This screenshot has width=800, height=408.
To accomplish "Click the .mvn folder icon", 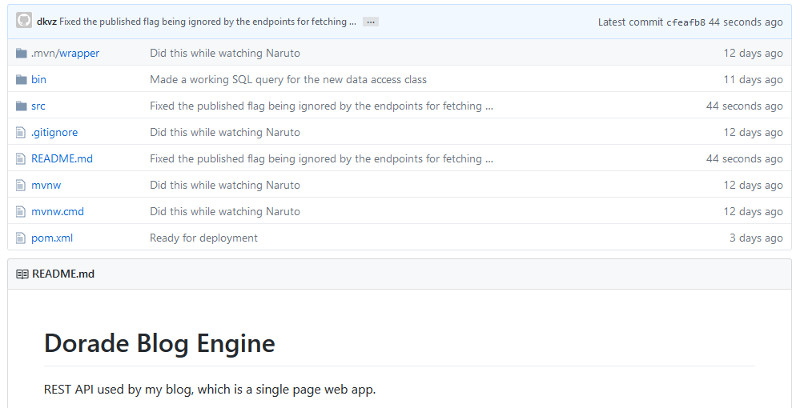I will (x=22, y=53).
